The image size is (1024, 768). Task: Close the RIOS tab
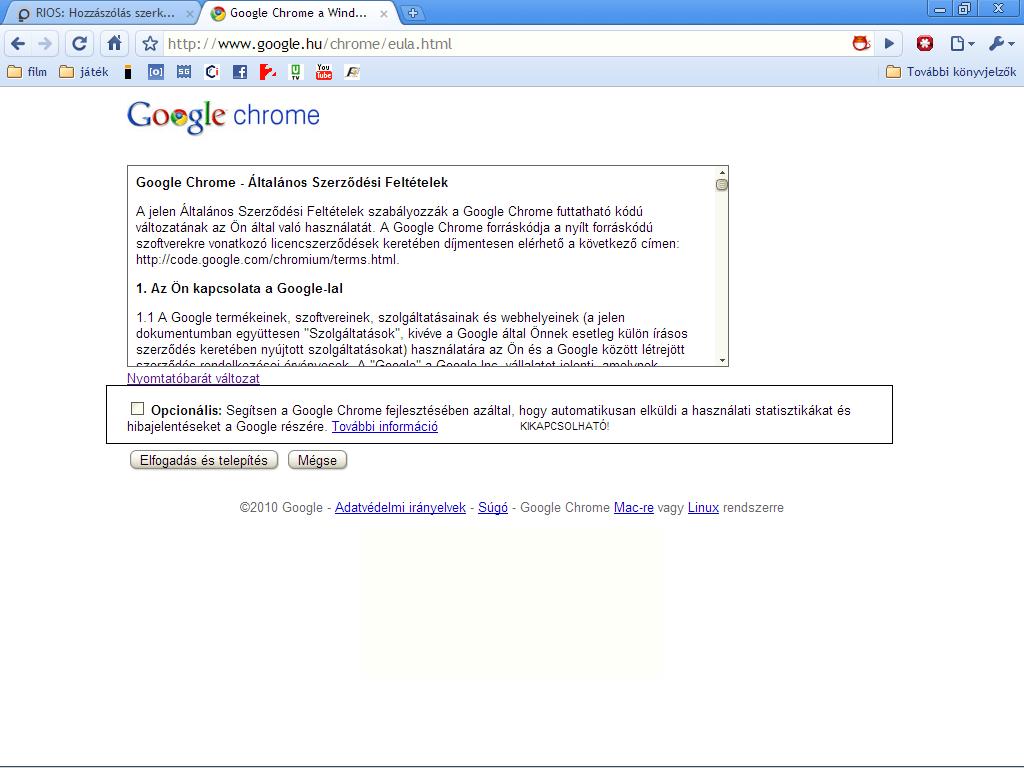coord(190,14)
